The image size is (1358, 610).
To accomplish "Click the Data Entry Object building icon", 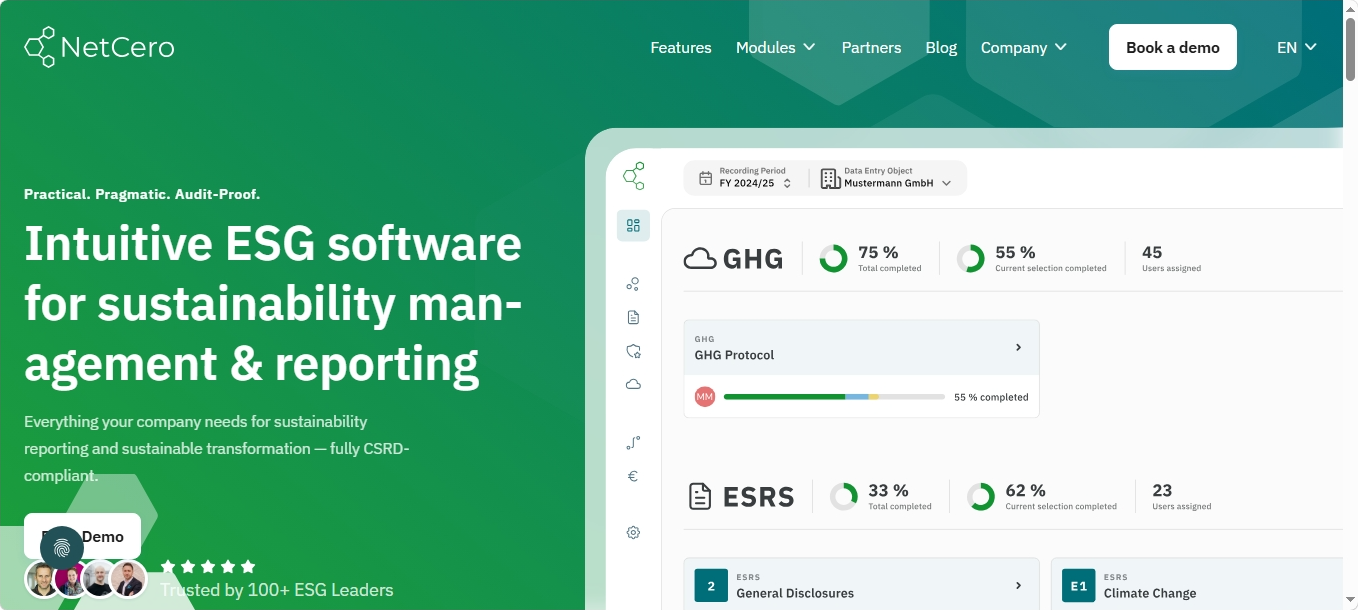I will click(x=830, y=178).
